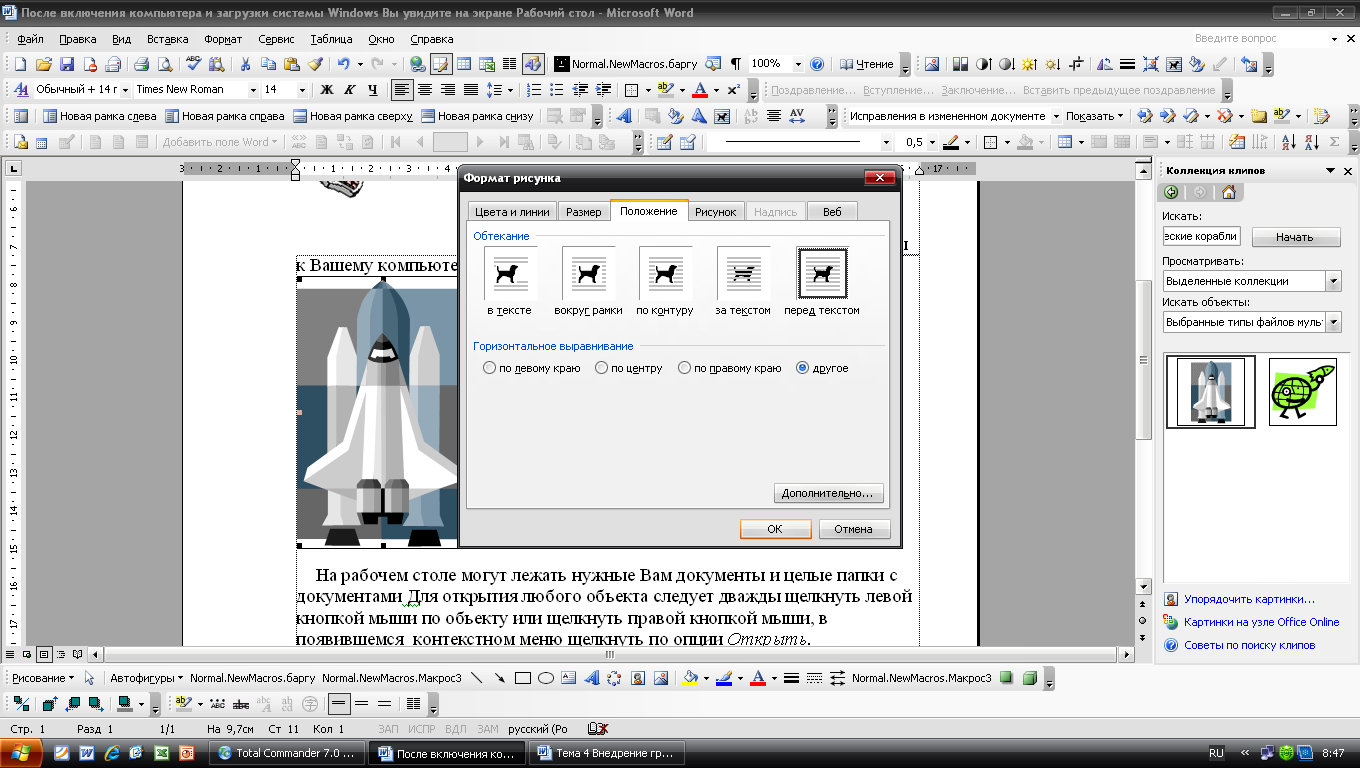
Task: Open the "Сервис" menu
Action: tap(276, 39)
